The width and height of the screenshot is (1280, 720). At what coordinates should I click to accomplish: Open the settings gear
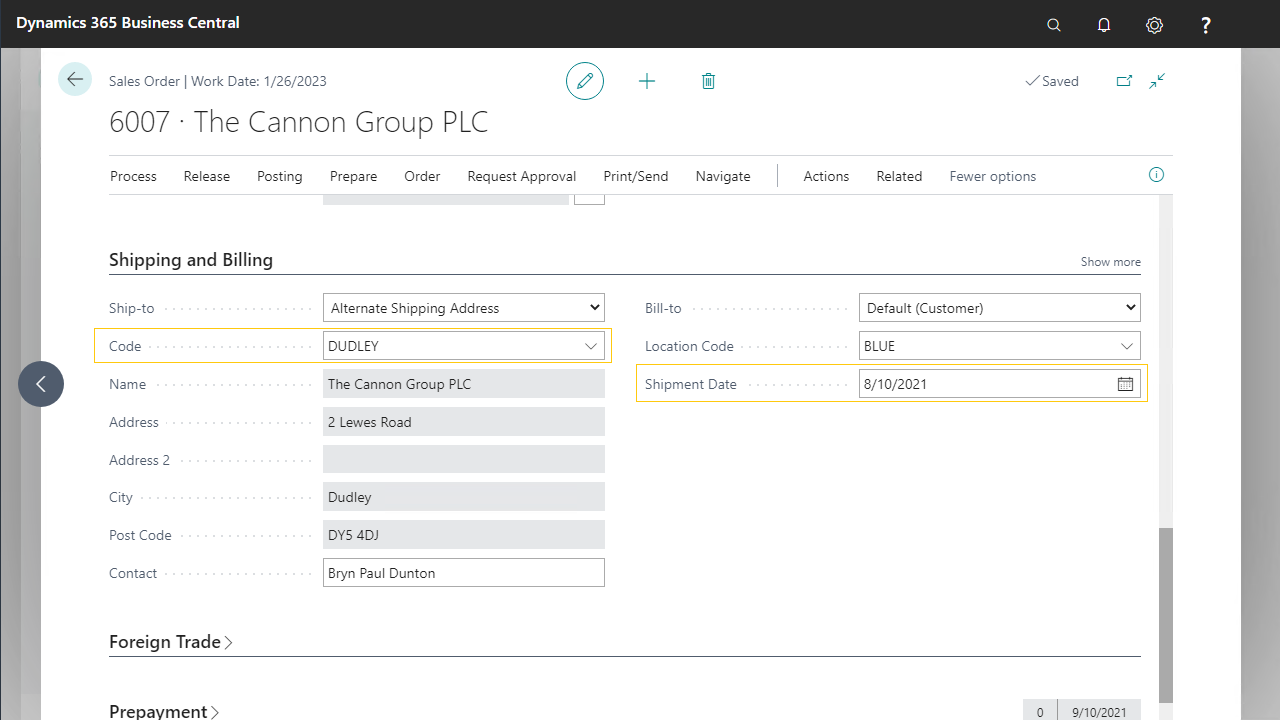(1154, 25)
